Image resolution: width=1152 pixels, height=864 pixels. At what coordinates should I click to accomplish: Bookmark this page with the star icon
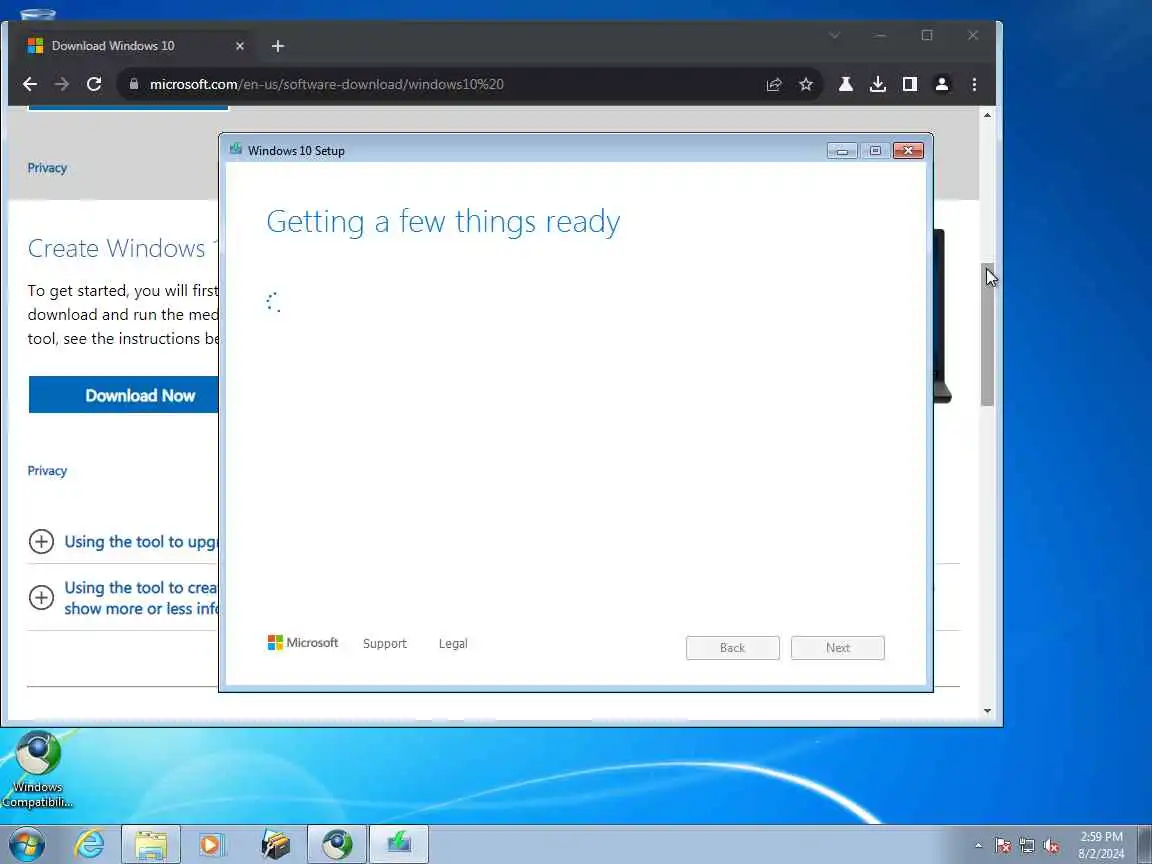tap(806, 84)
